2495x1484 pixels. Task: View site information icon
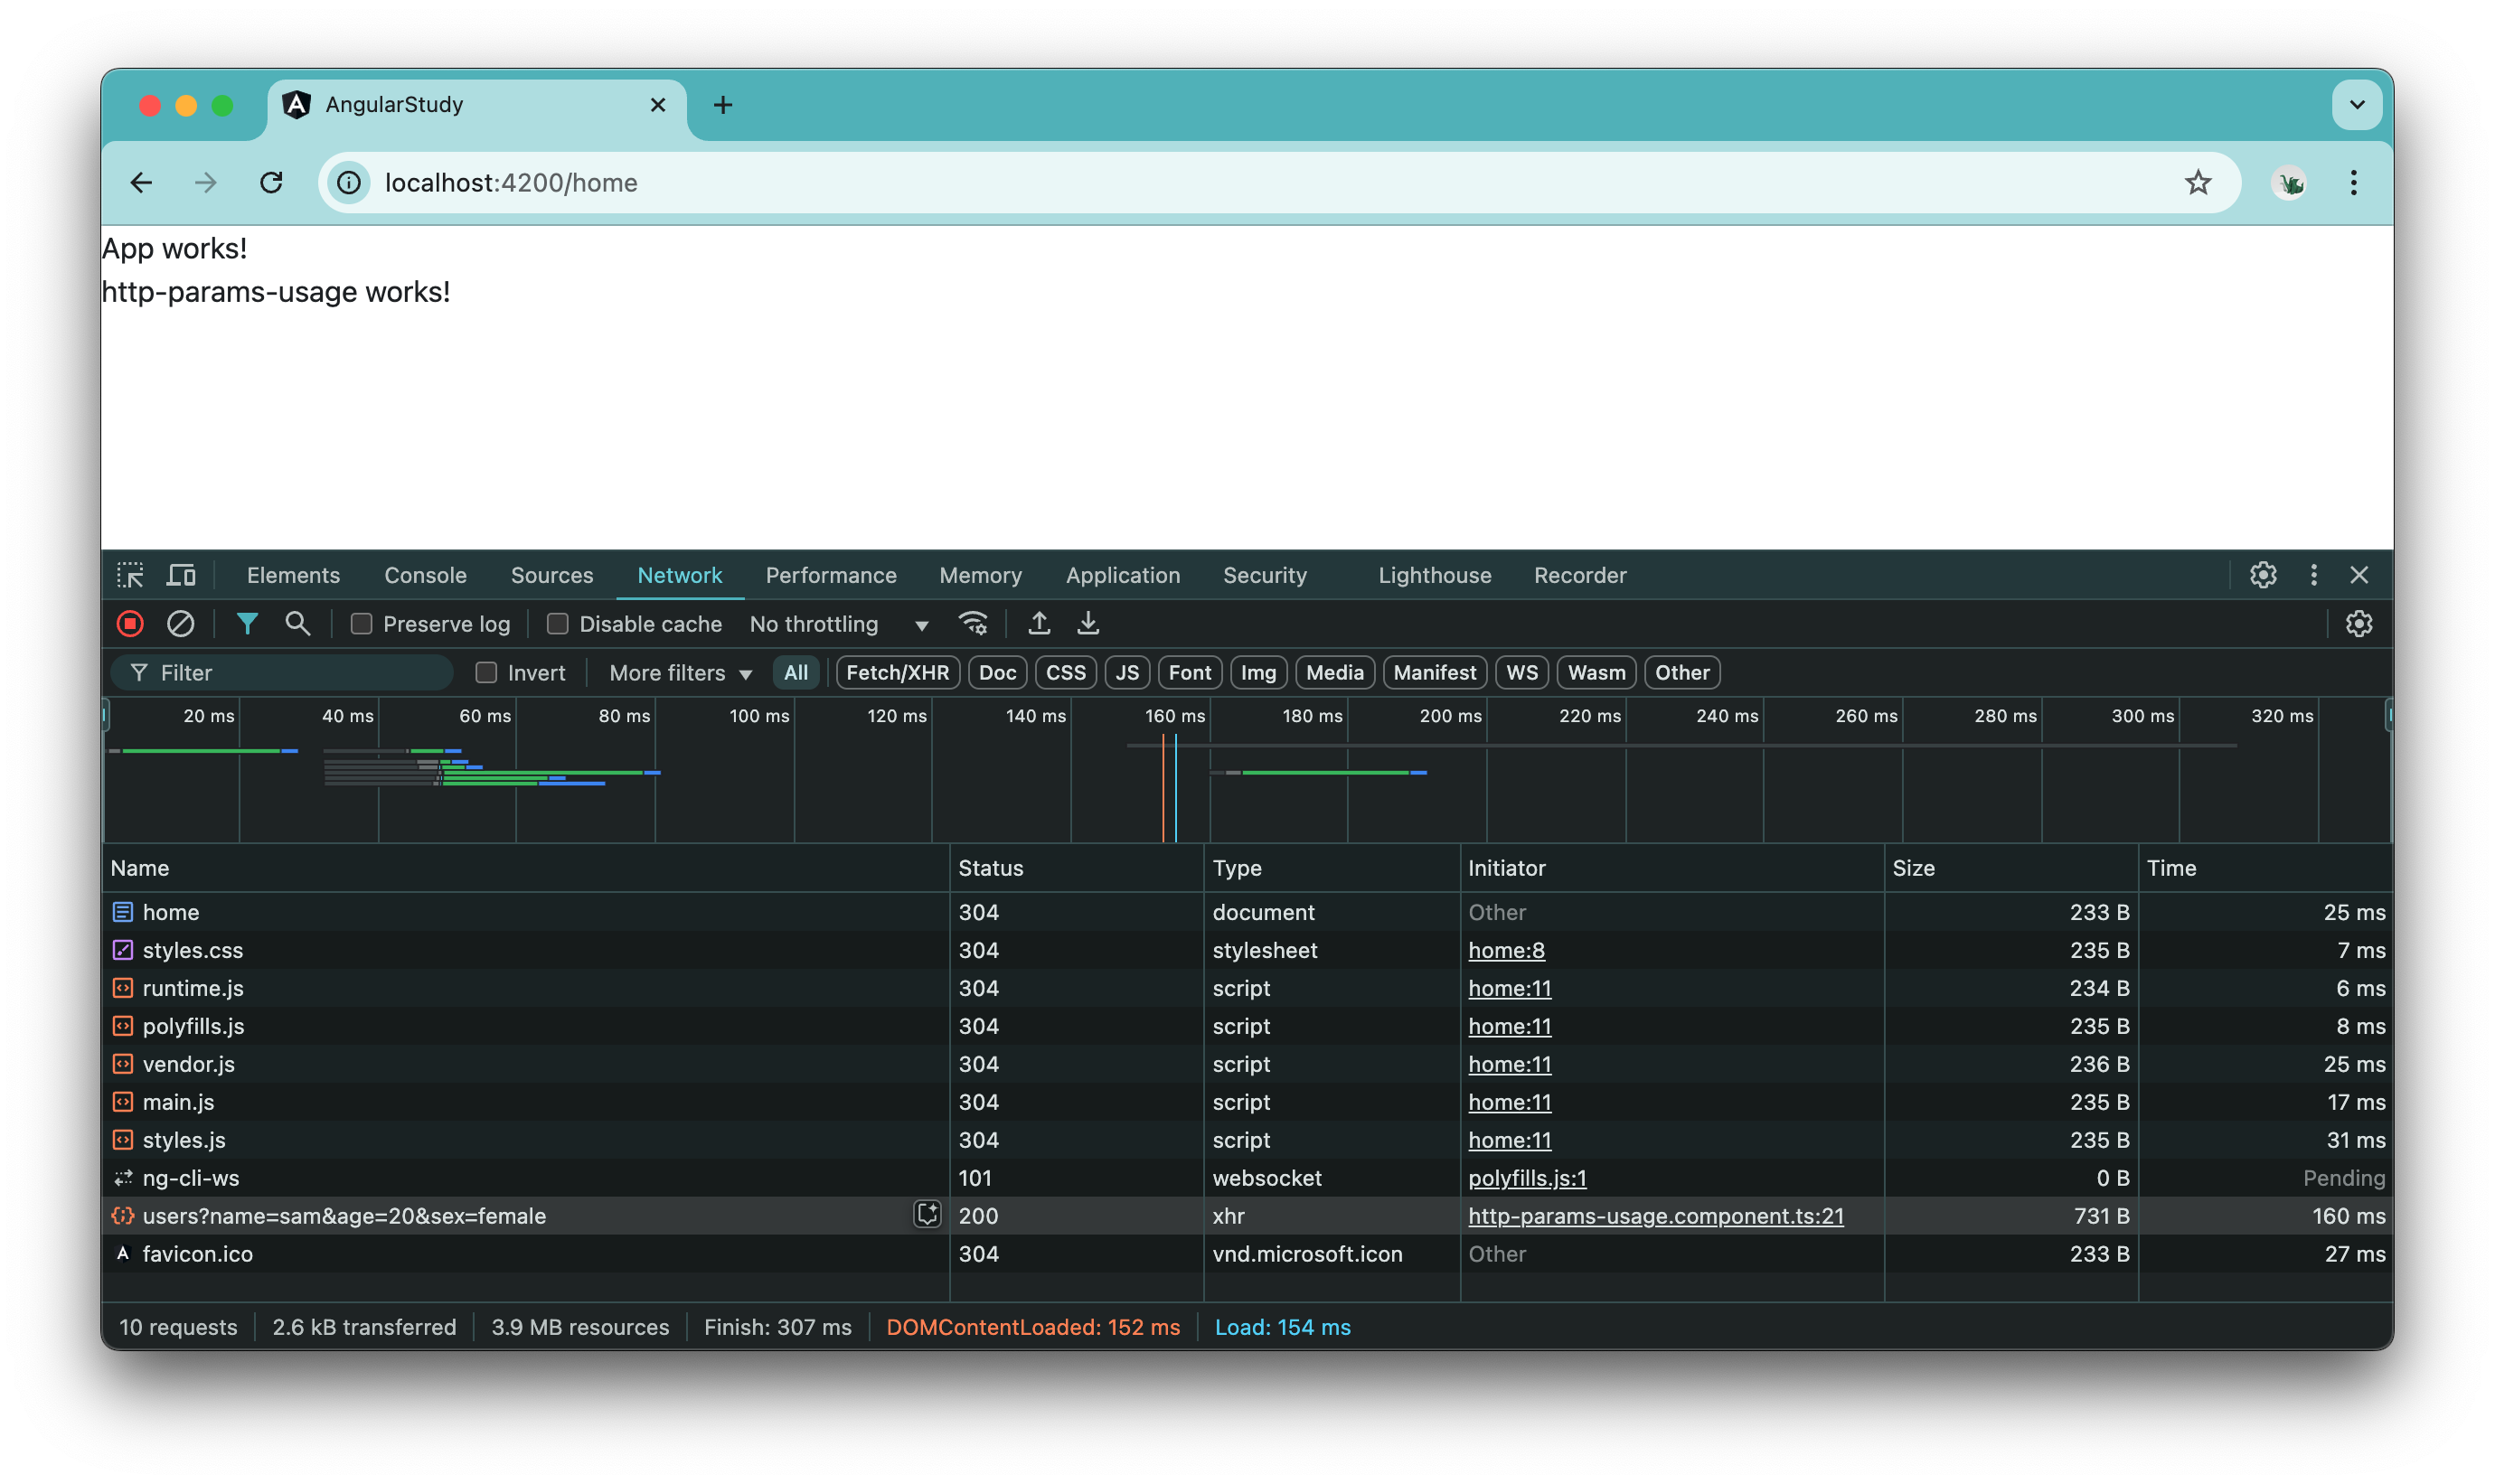349,182
